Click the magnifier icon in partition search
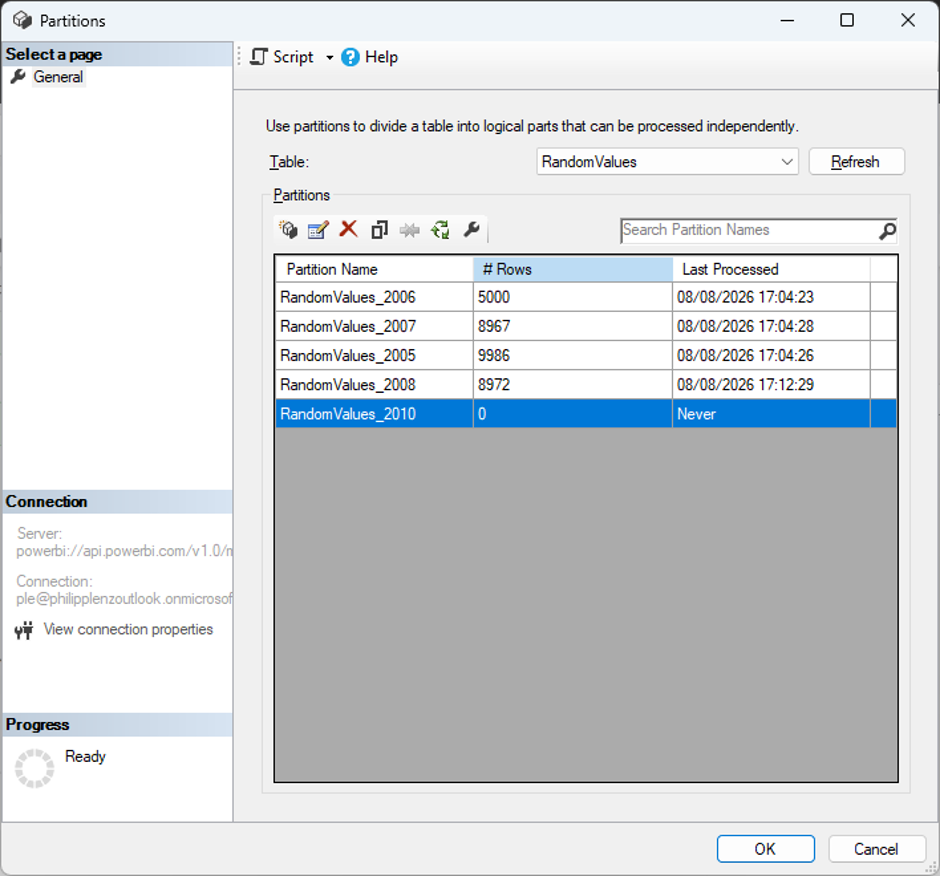The image size is (940, 876). (887, 231)
